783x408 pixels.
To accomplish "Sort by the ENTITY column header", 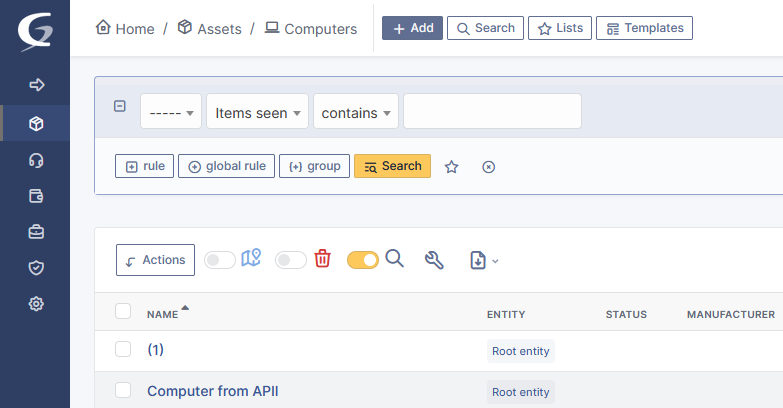I will tap(506, 315).
